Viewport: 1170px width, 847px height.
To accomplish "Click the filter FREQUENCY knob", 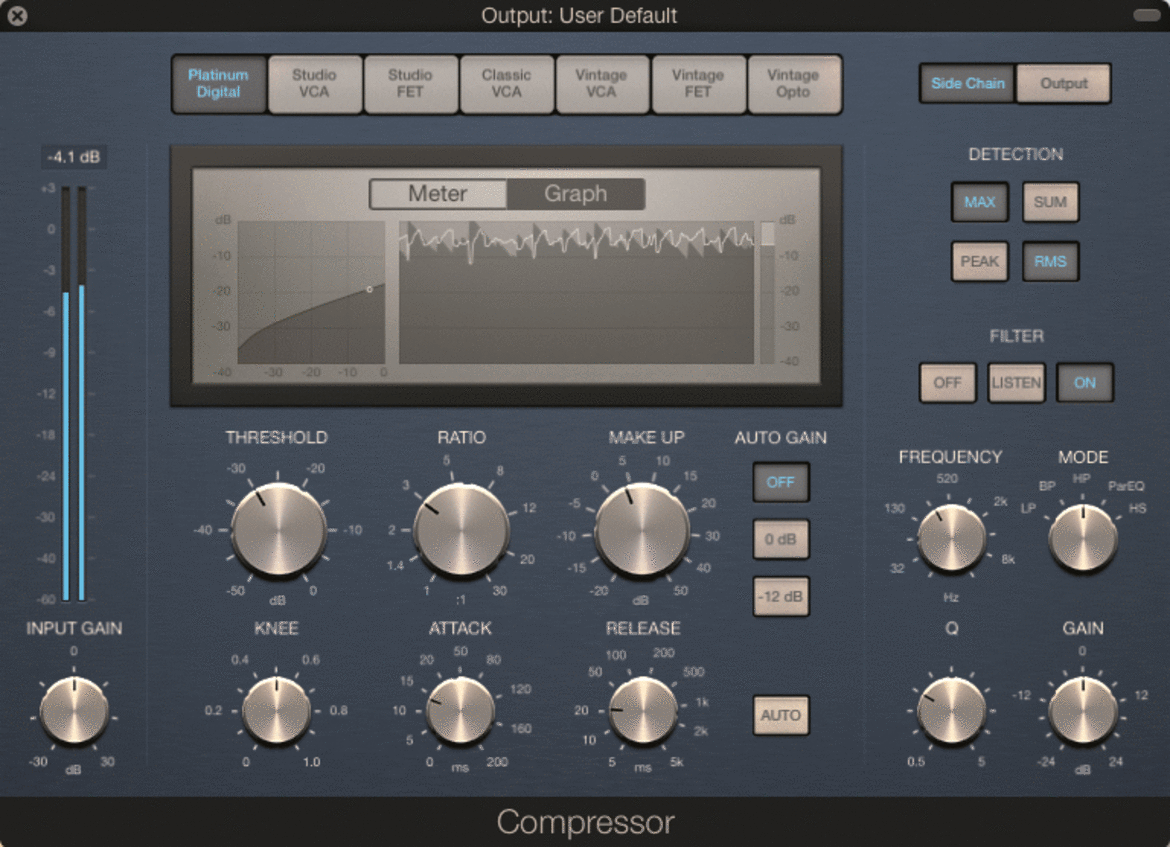I will (x=951, y=538).
